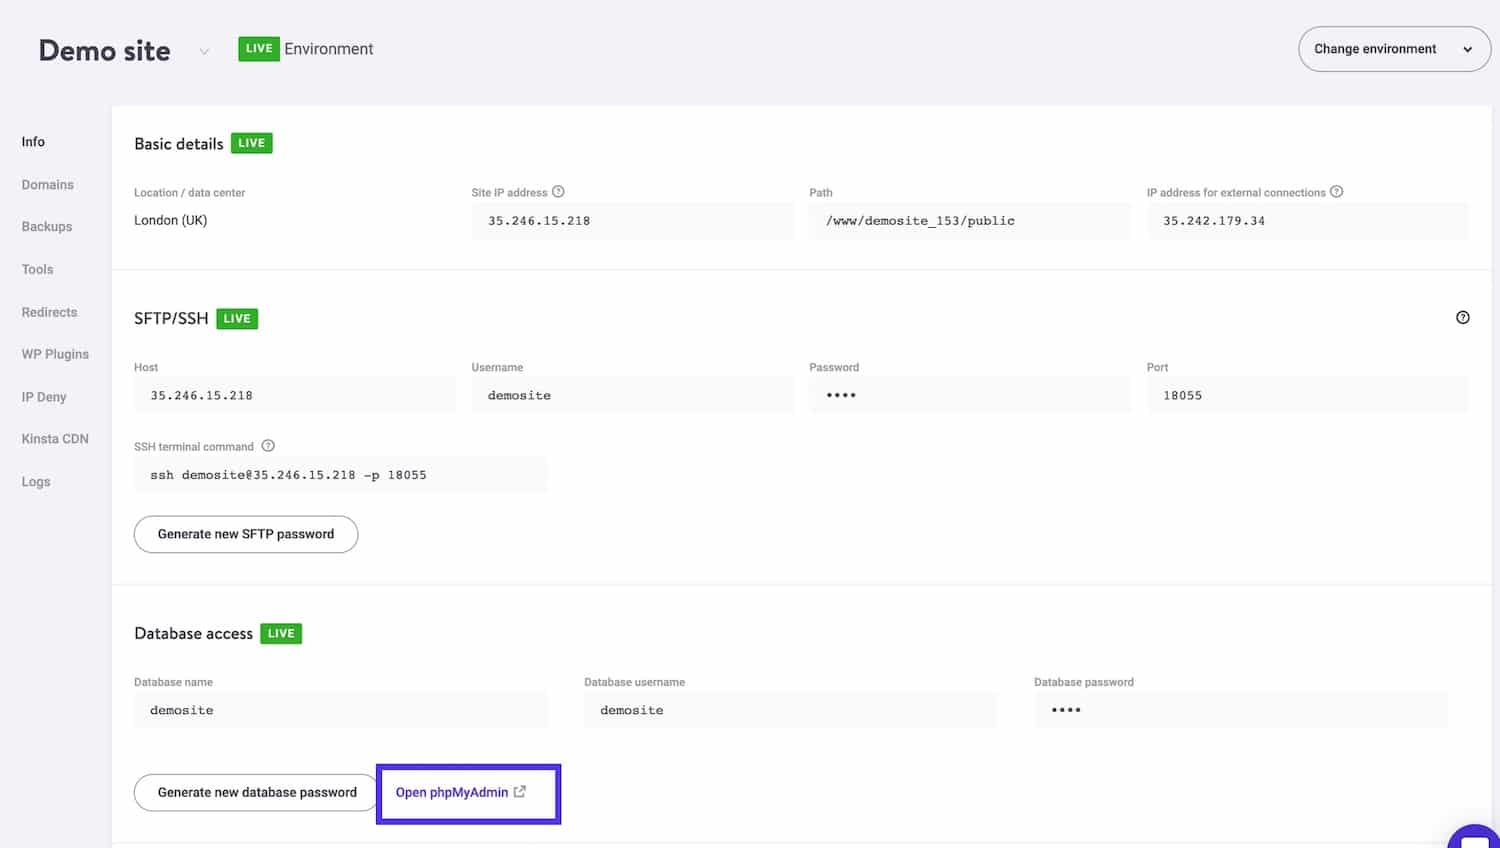The height and width of the screenshot is (848, 1500).
Task: Click the LIVE badge next to Basic details
Action: (x=251, y=143)
